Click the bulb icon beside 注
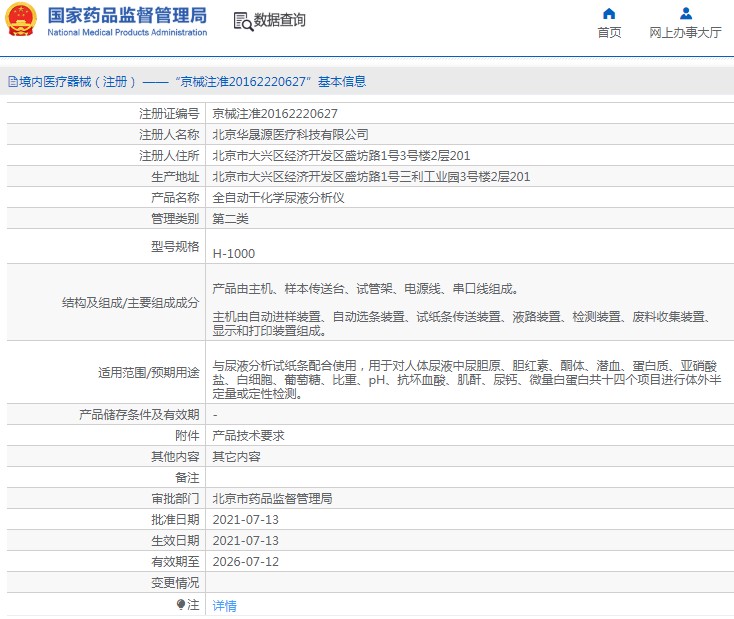This screenshot has height=619, width=734. (x=181, y=605)
